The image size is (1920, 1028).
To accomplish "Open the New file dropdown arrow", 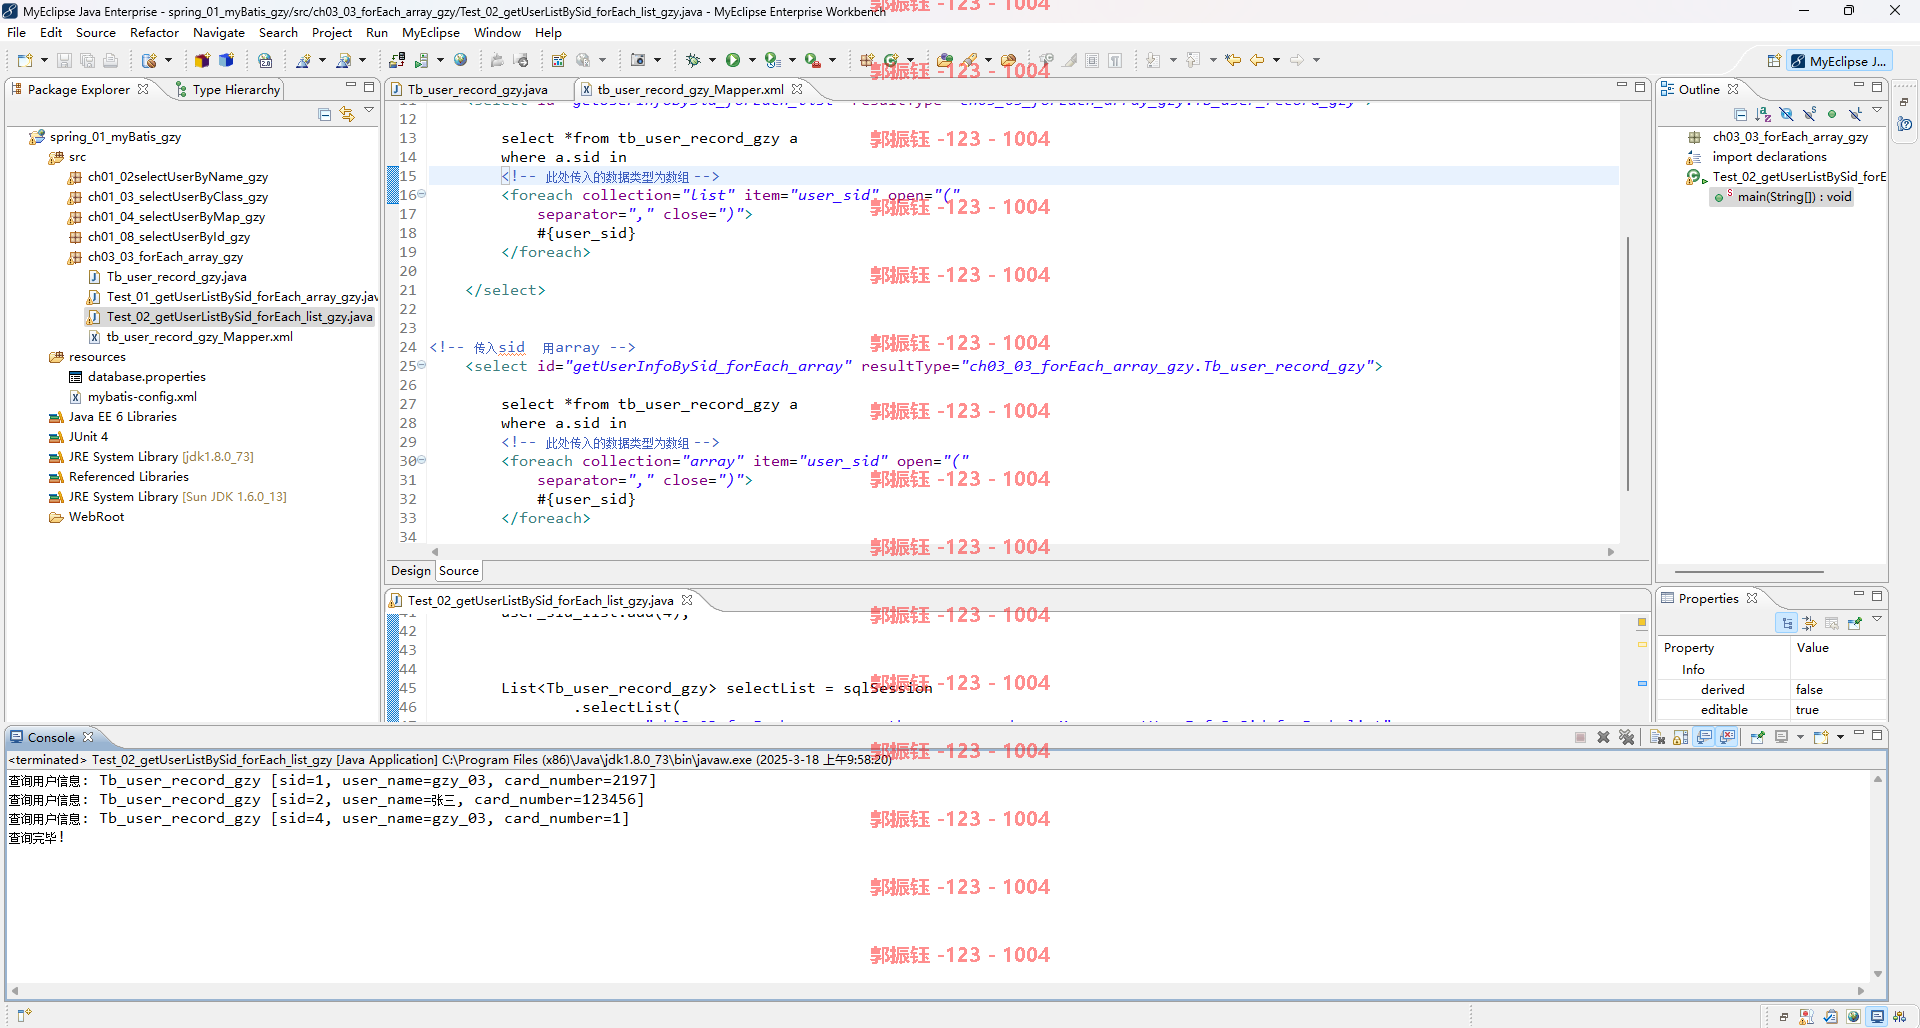I will 44,60.
